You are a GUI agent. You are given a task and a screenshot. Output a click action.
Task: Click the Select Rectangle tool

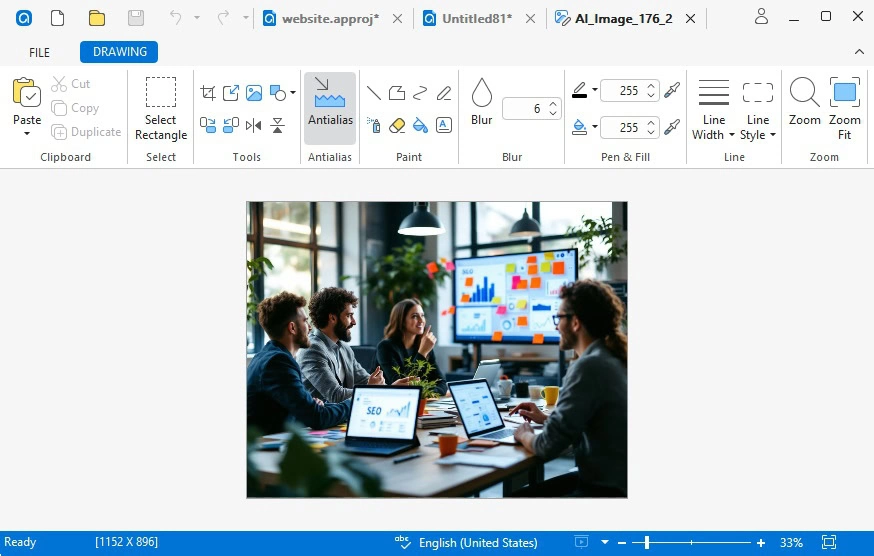161,108
